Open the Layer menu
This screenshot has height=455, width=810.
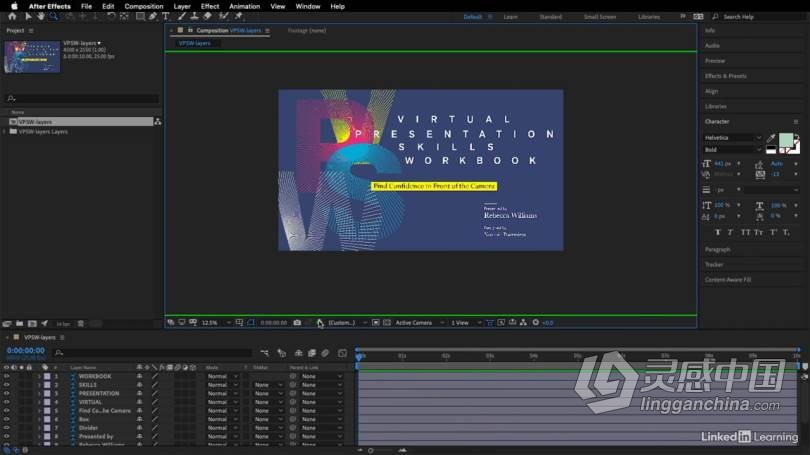[x=182, y=6]
